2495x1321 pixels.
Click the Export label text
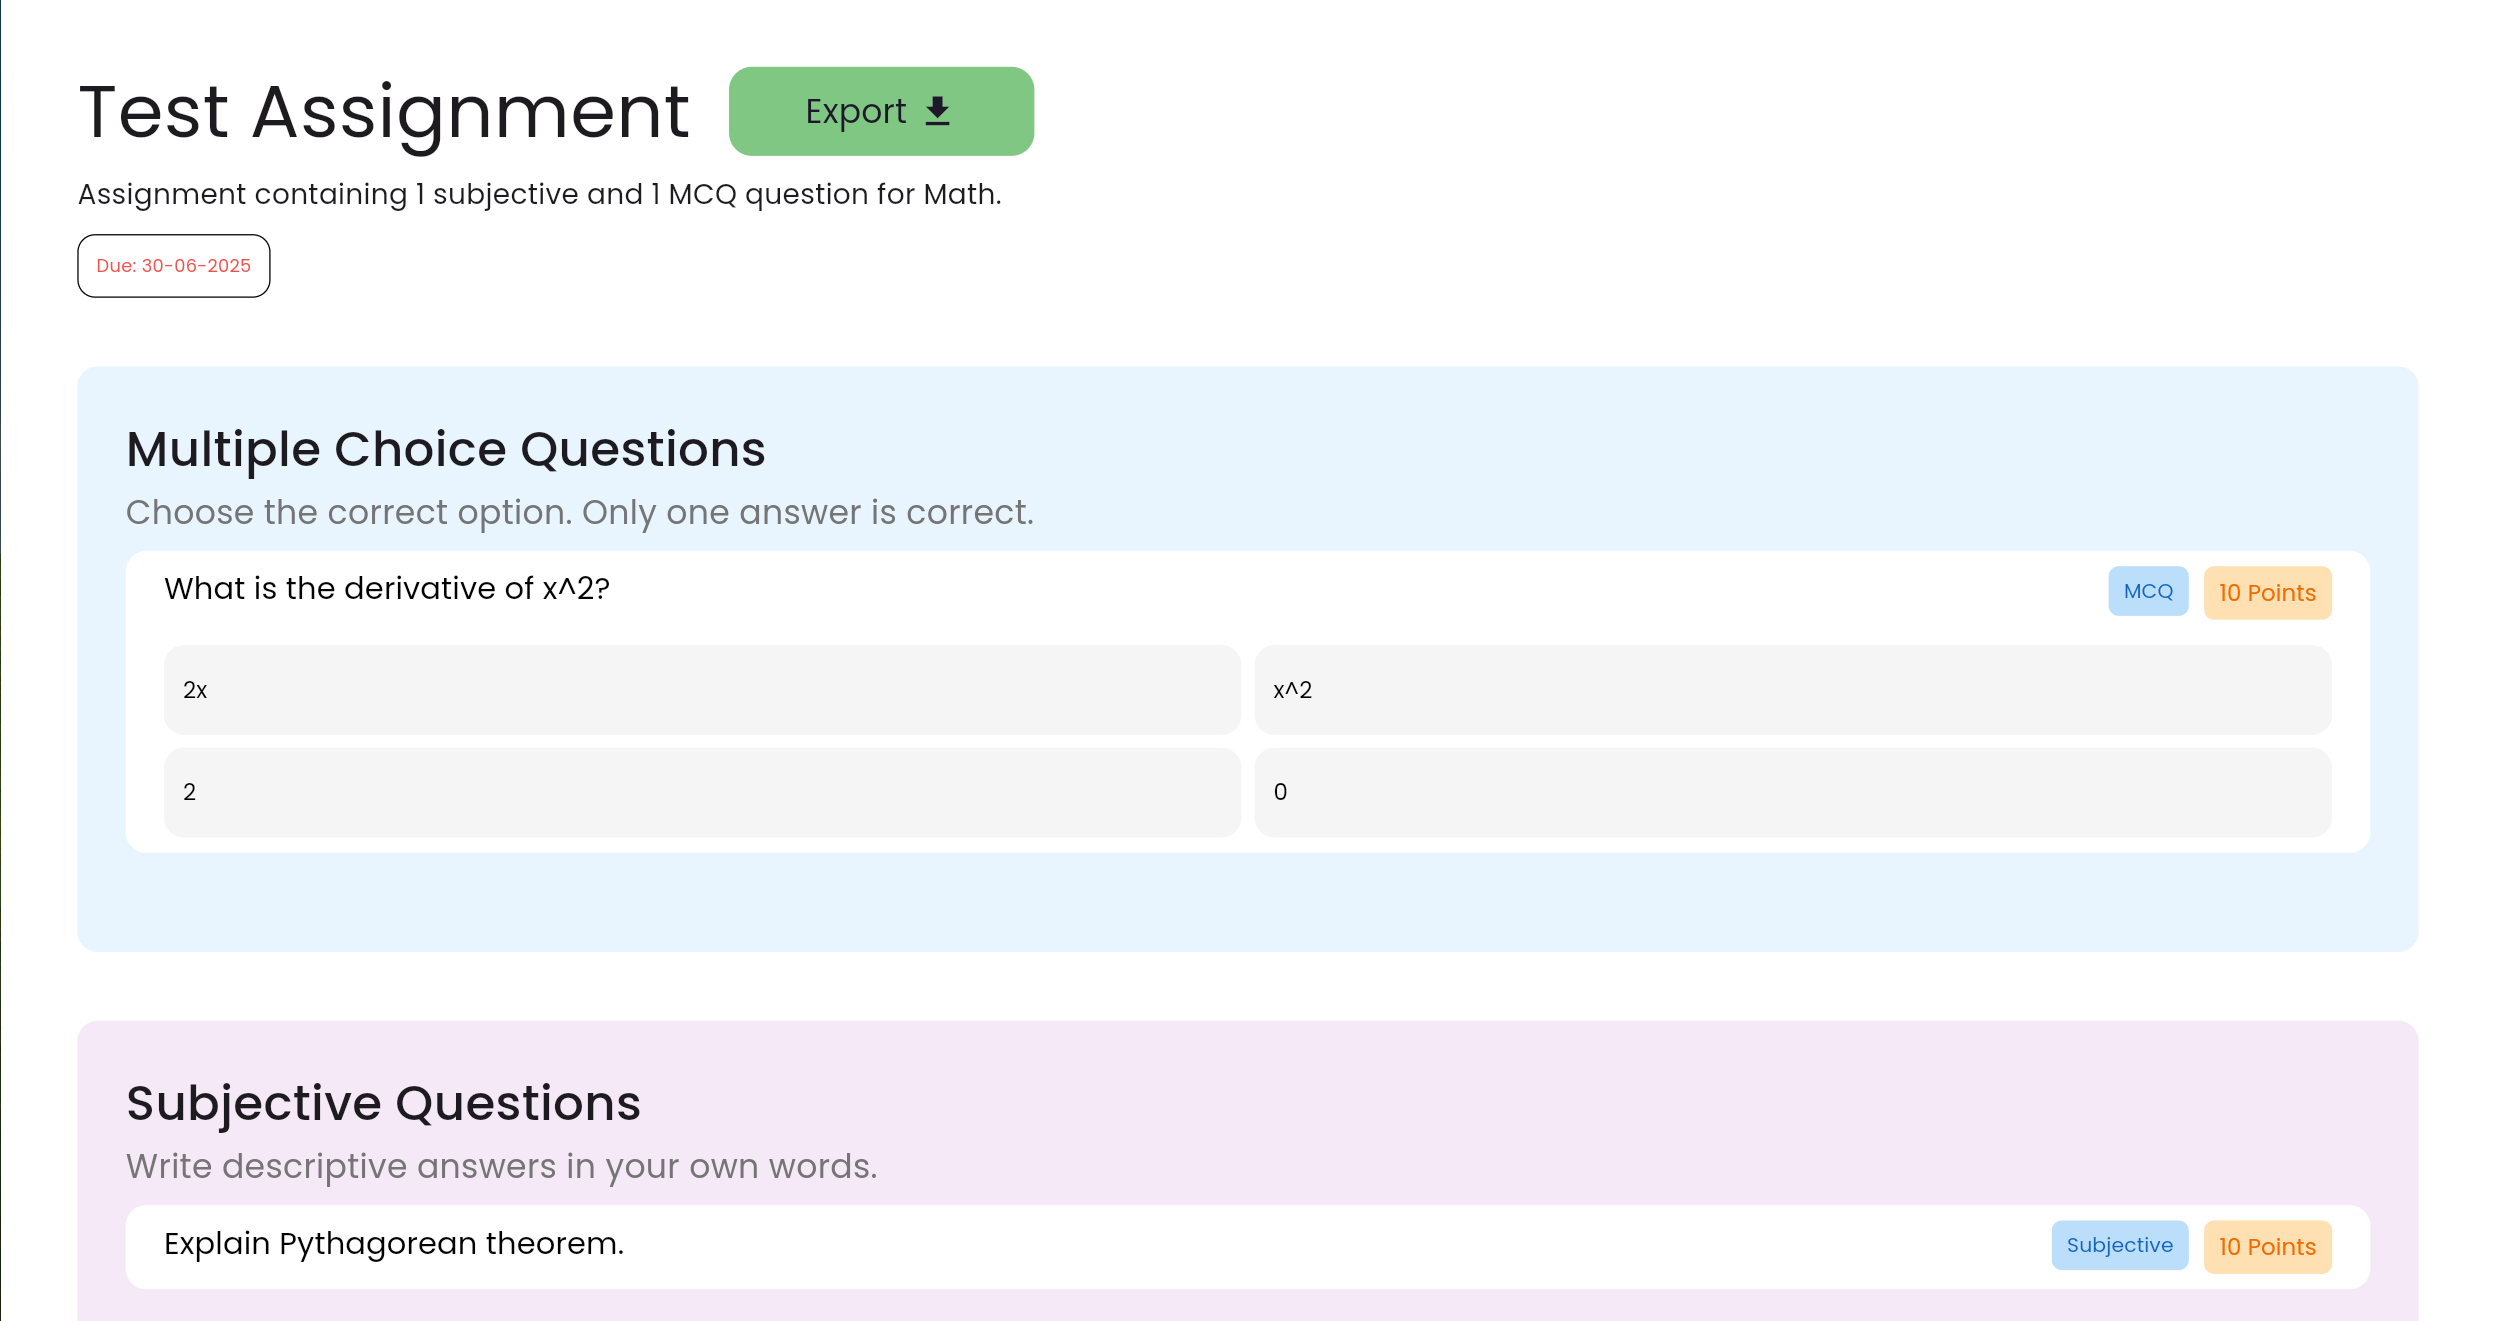[x=855, y=111]
